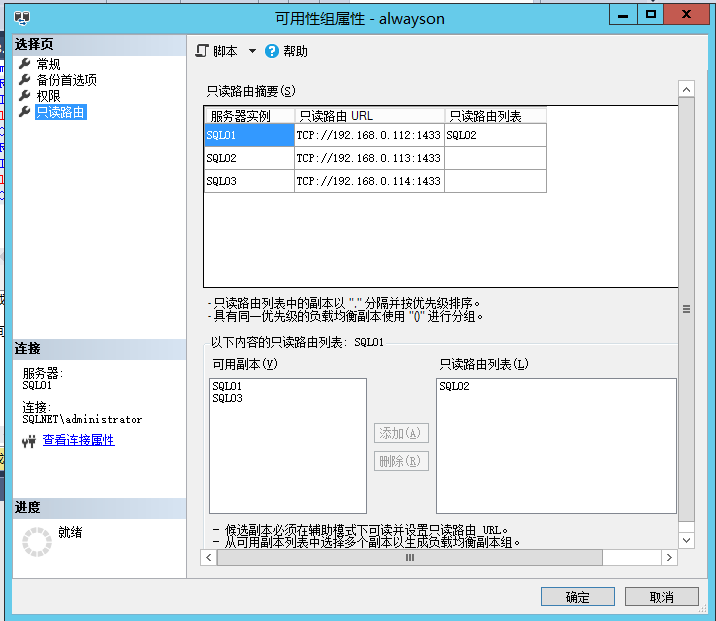This screenshot has height=621, width=716.
Task: Click the blue question mark help icon
Action: point(271,51)
